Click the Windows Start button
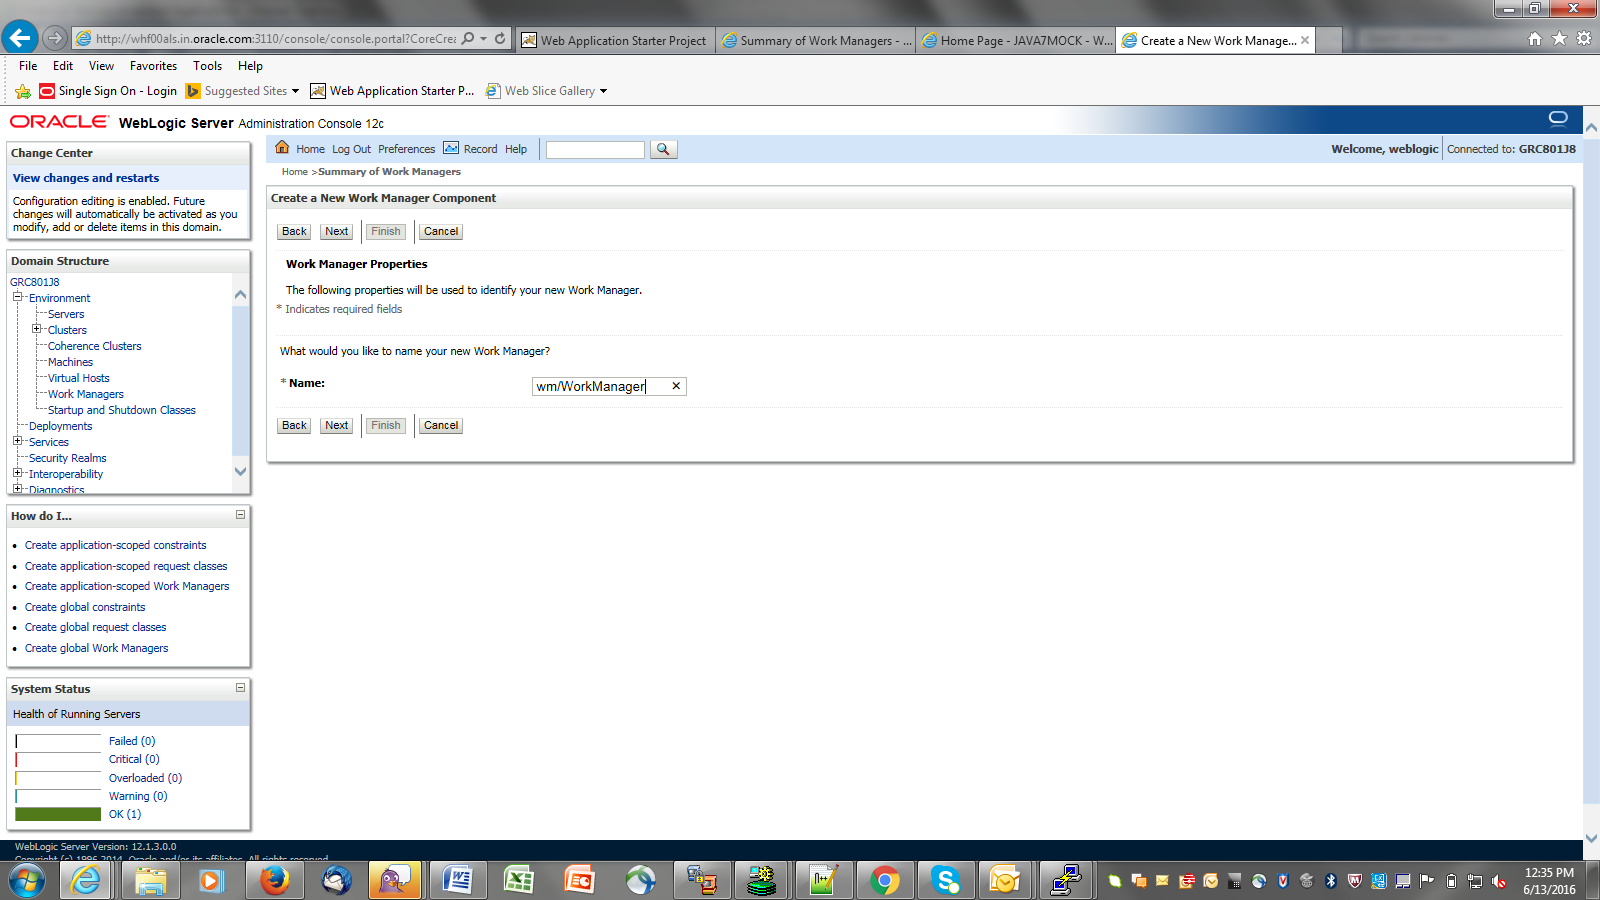 (x=27, y=881)
